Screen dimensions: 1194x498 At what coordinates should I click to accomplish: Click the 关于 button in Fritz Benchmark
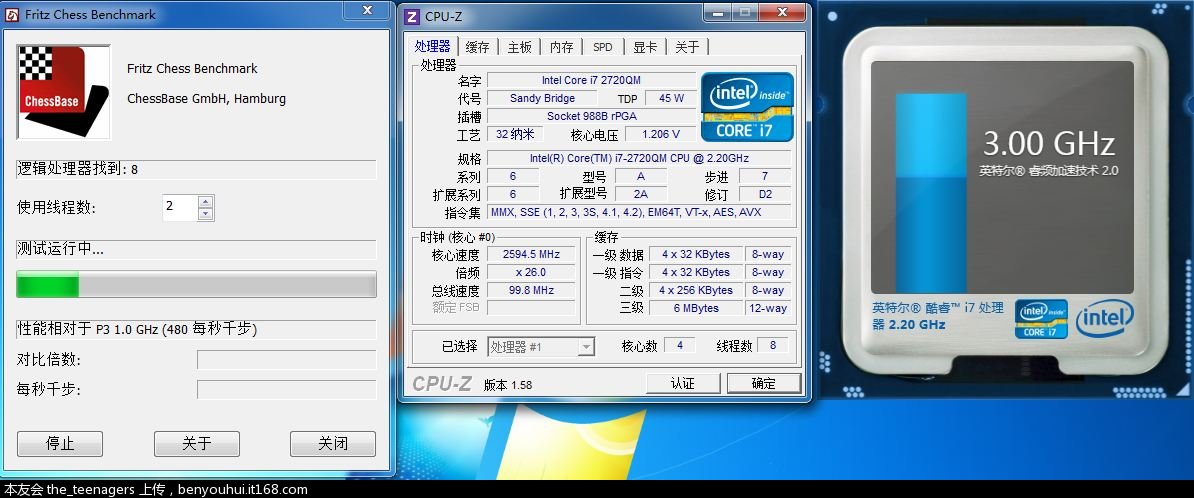[x=196, y=443]
